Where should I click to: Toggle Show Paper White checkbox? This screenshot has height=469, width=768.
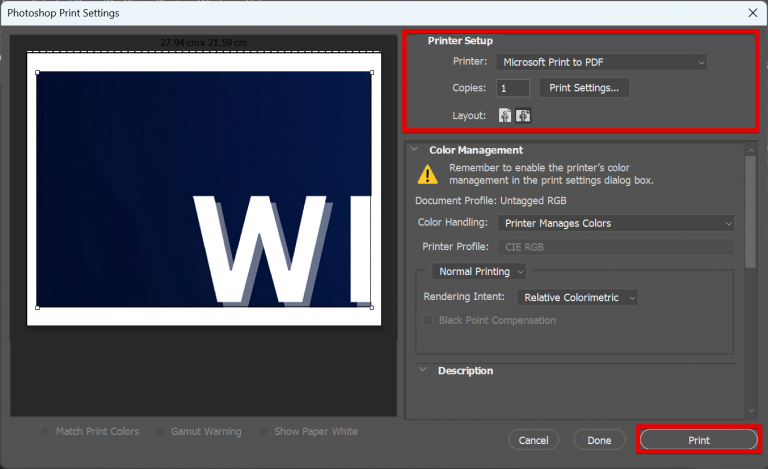tap(264, 432)
